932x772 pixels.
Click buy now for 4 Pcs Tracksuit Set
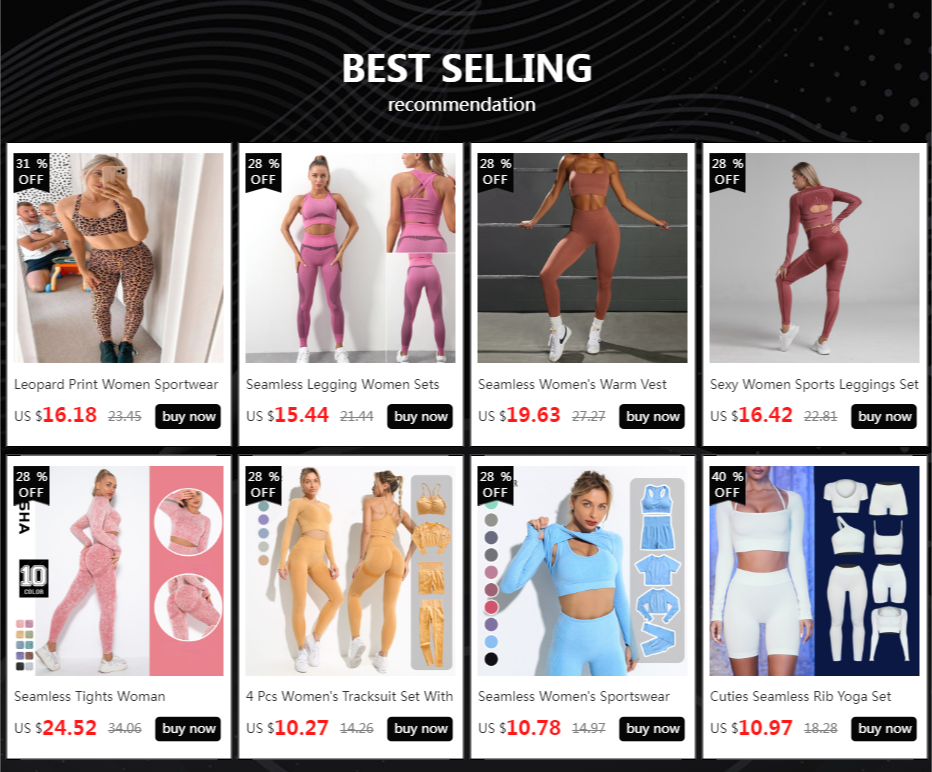point(420,729)
